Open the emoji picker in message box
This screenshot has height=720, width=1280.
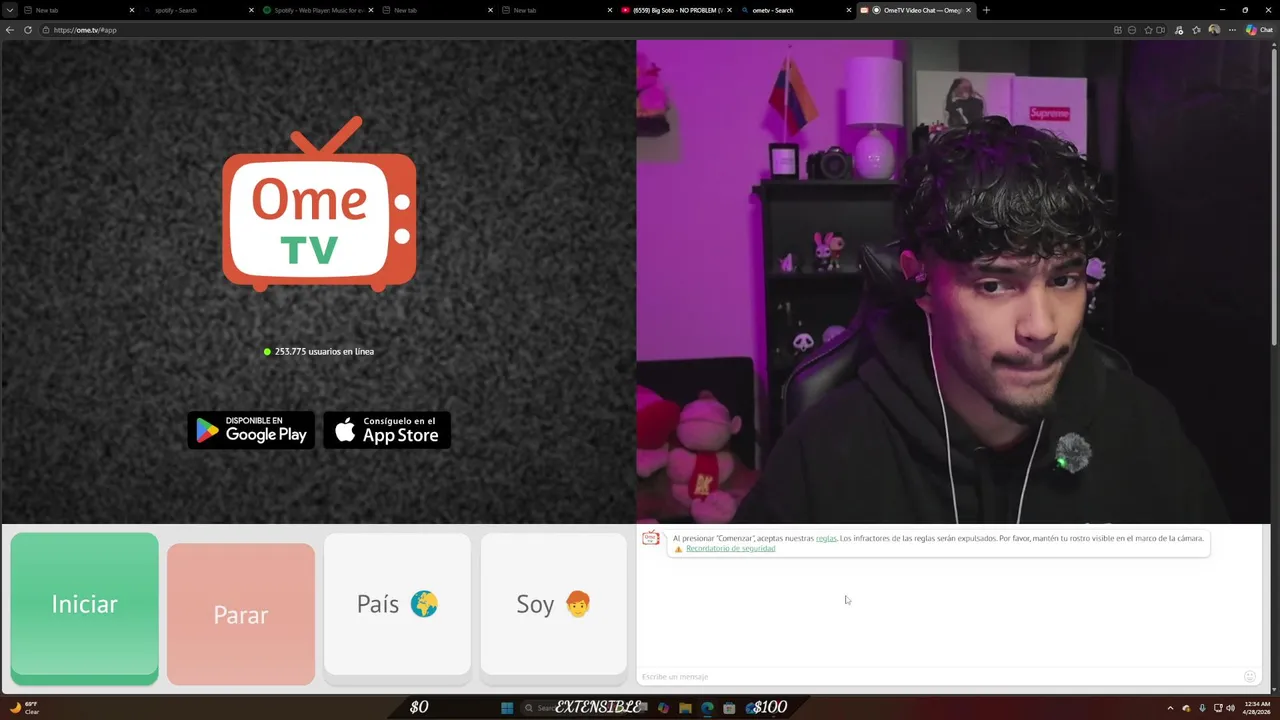[1249, 677]
